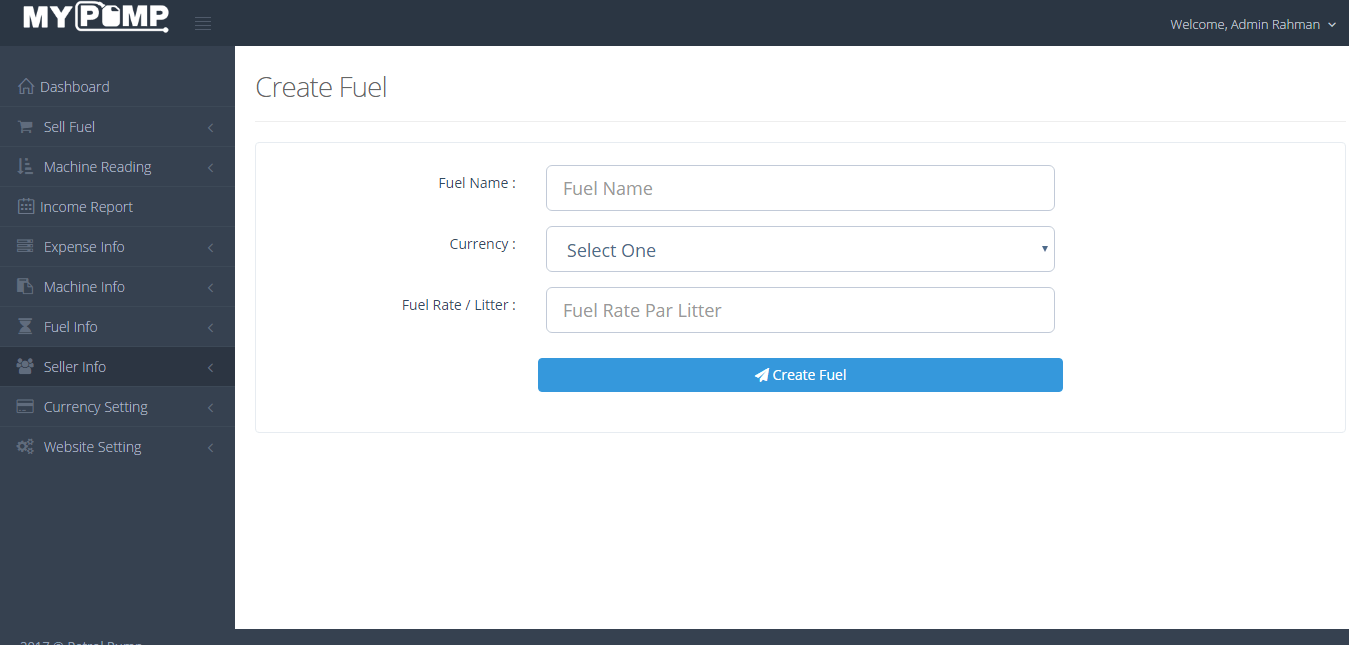Click the Income Report calendar icon
1349x645 pixels.
[x=24, y=206]
